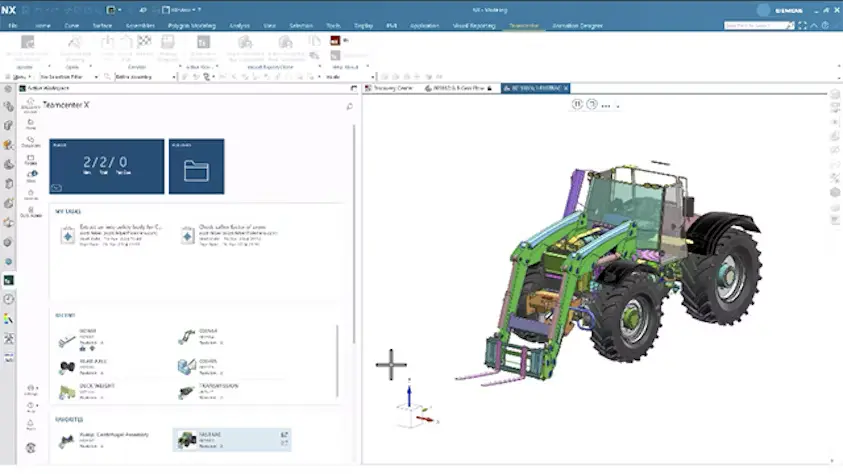Open the Analysis ribbon tab
843x474 pixels.
(240, 23)
